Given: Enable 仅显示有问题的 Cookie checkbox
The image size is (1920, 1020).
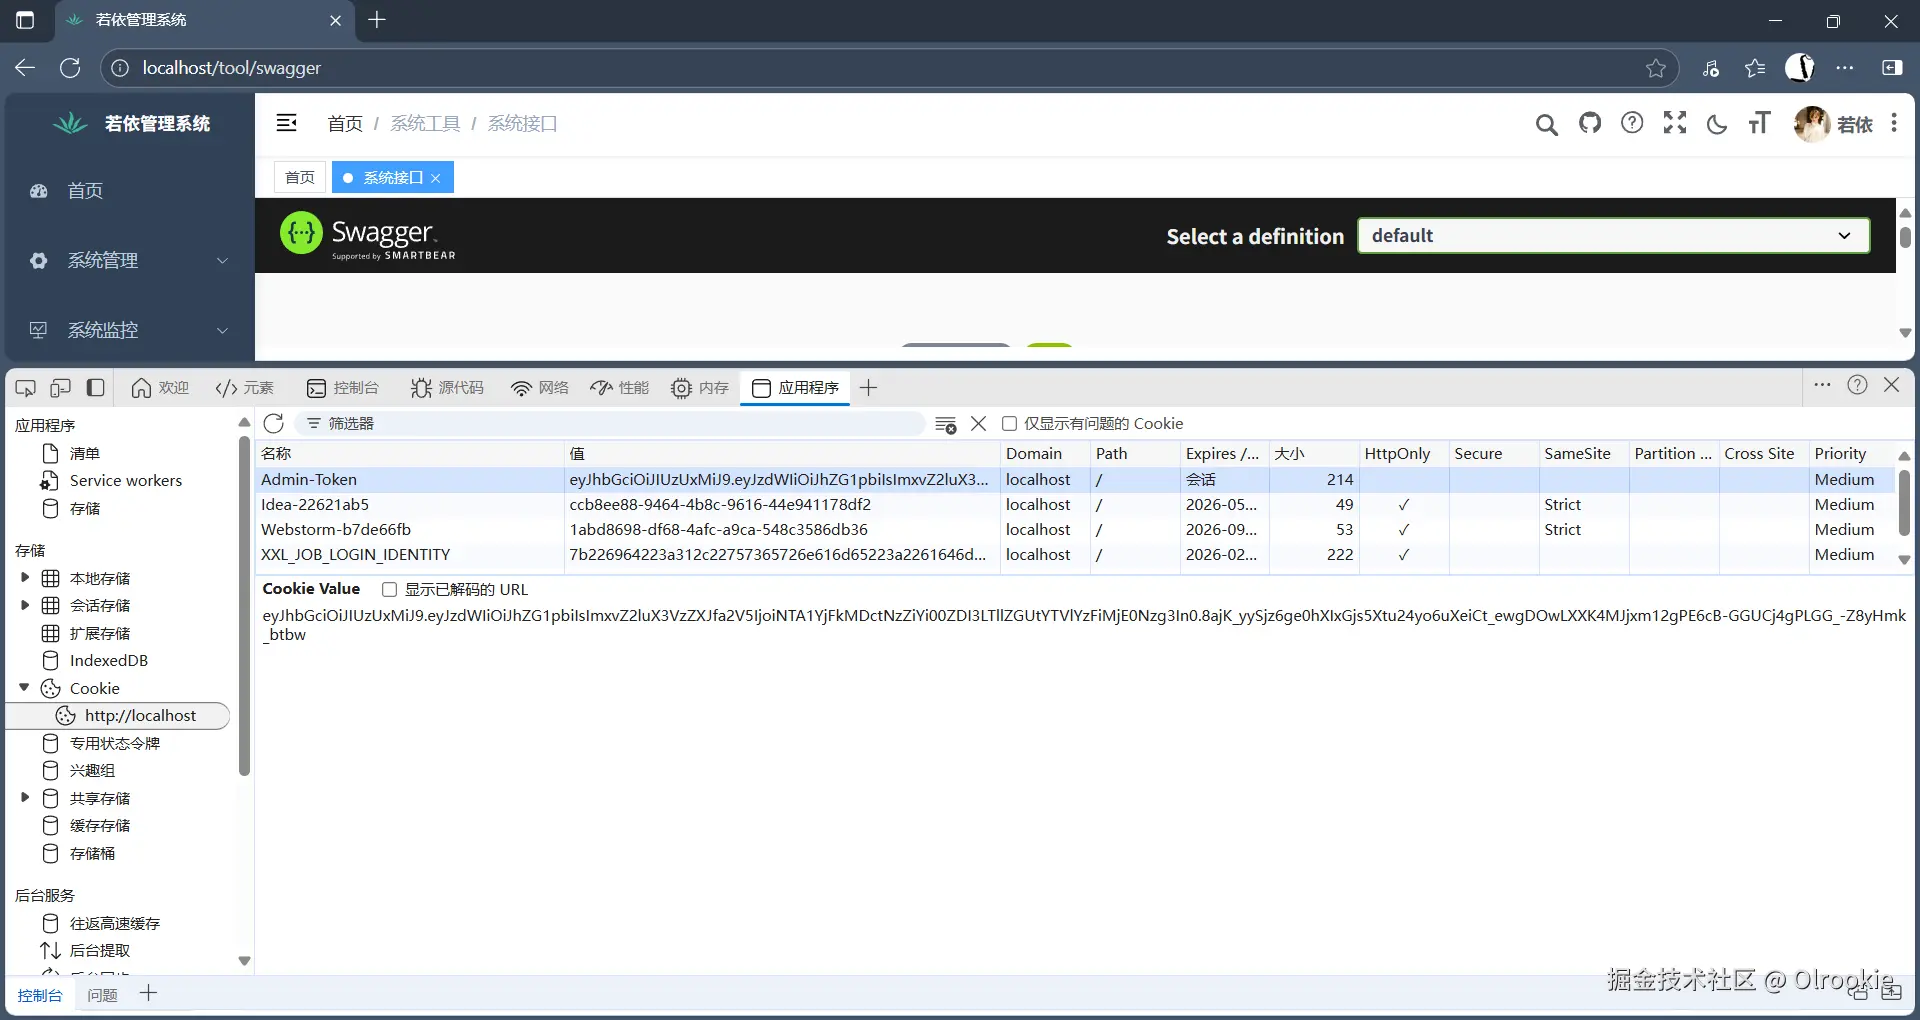Looking at the screenshot, I should [1010, 424].
